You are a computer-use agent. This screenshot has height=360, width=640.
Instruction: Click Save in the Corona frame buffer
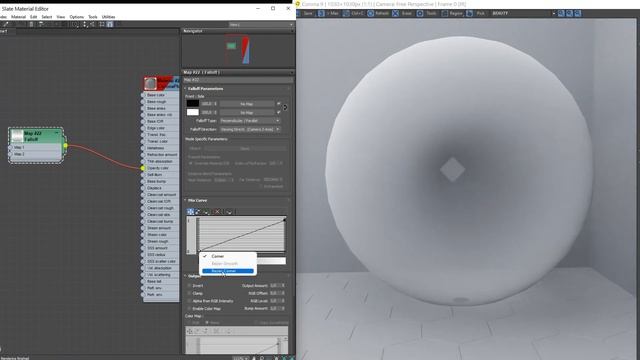tap(308, 13)
